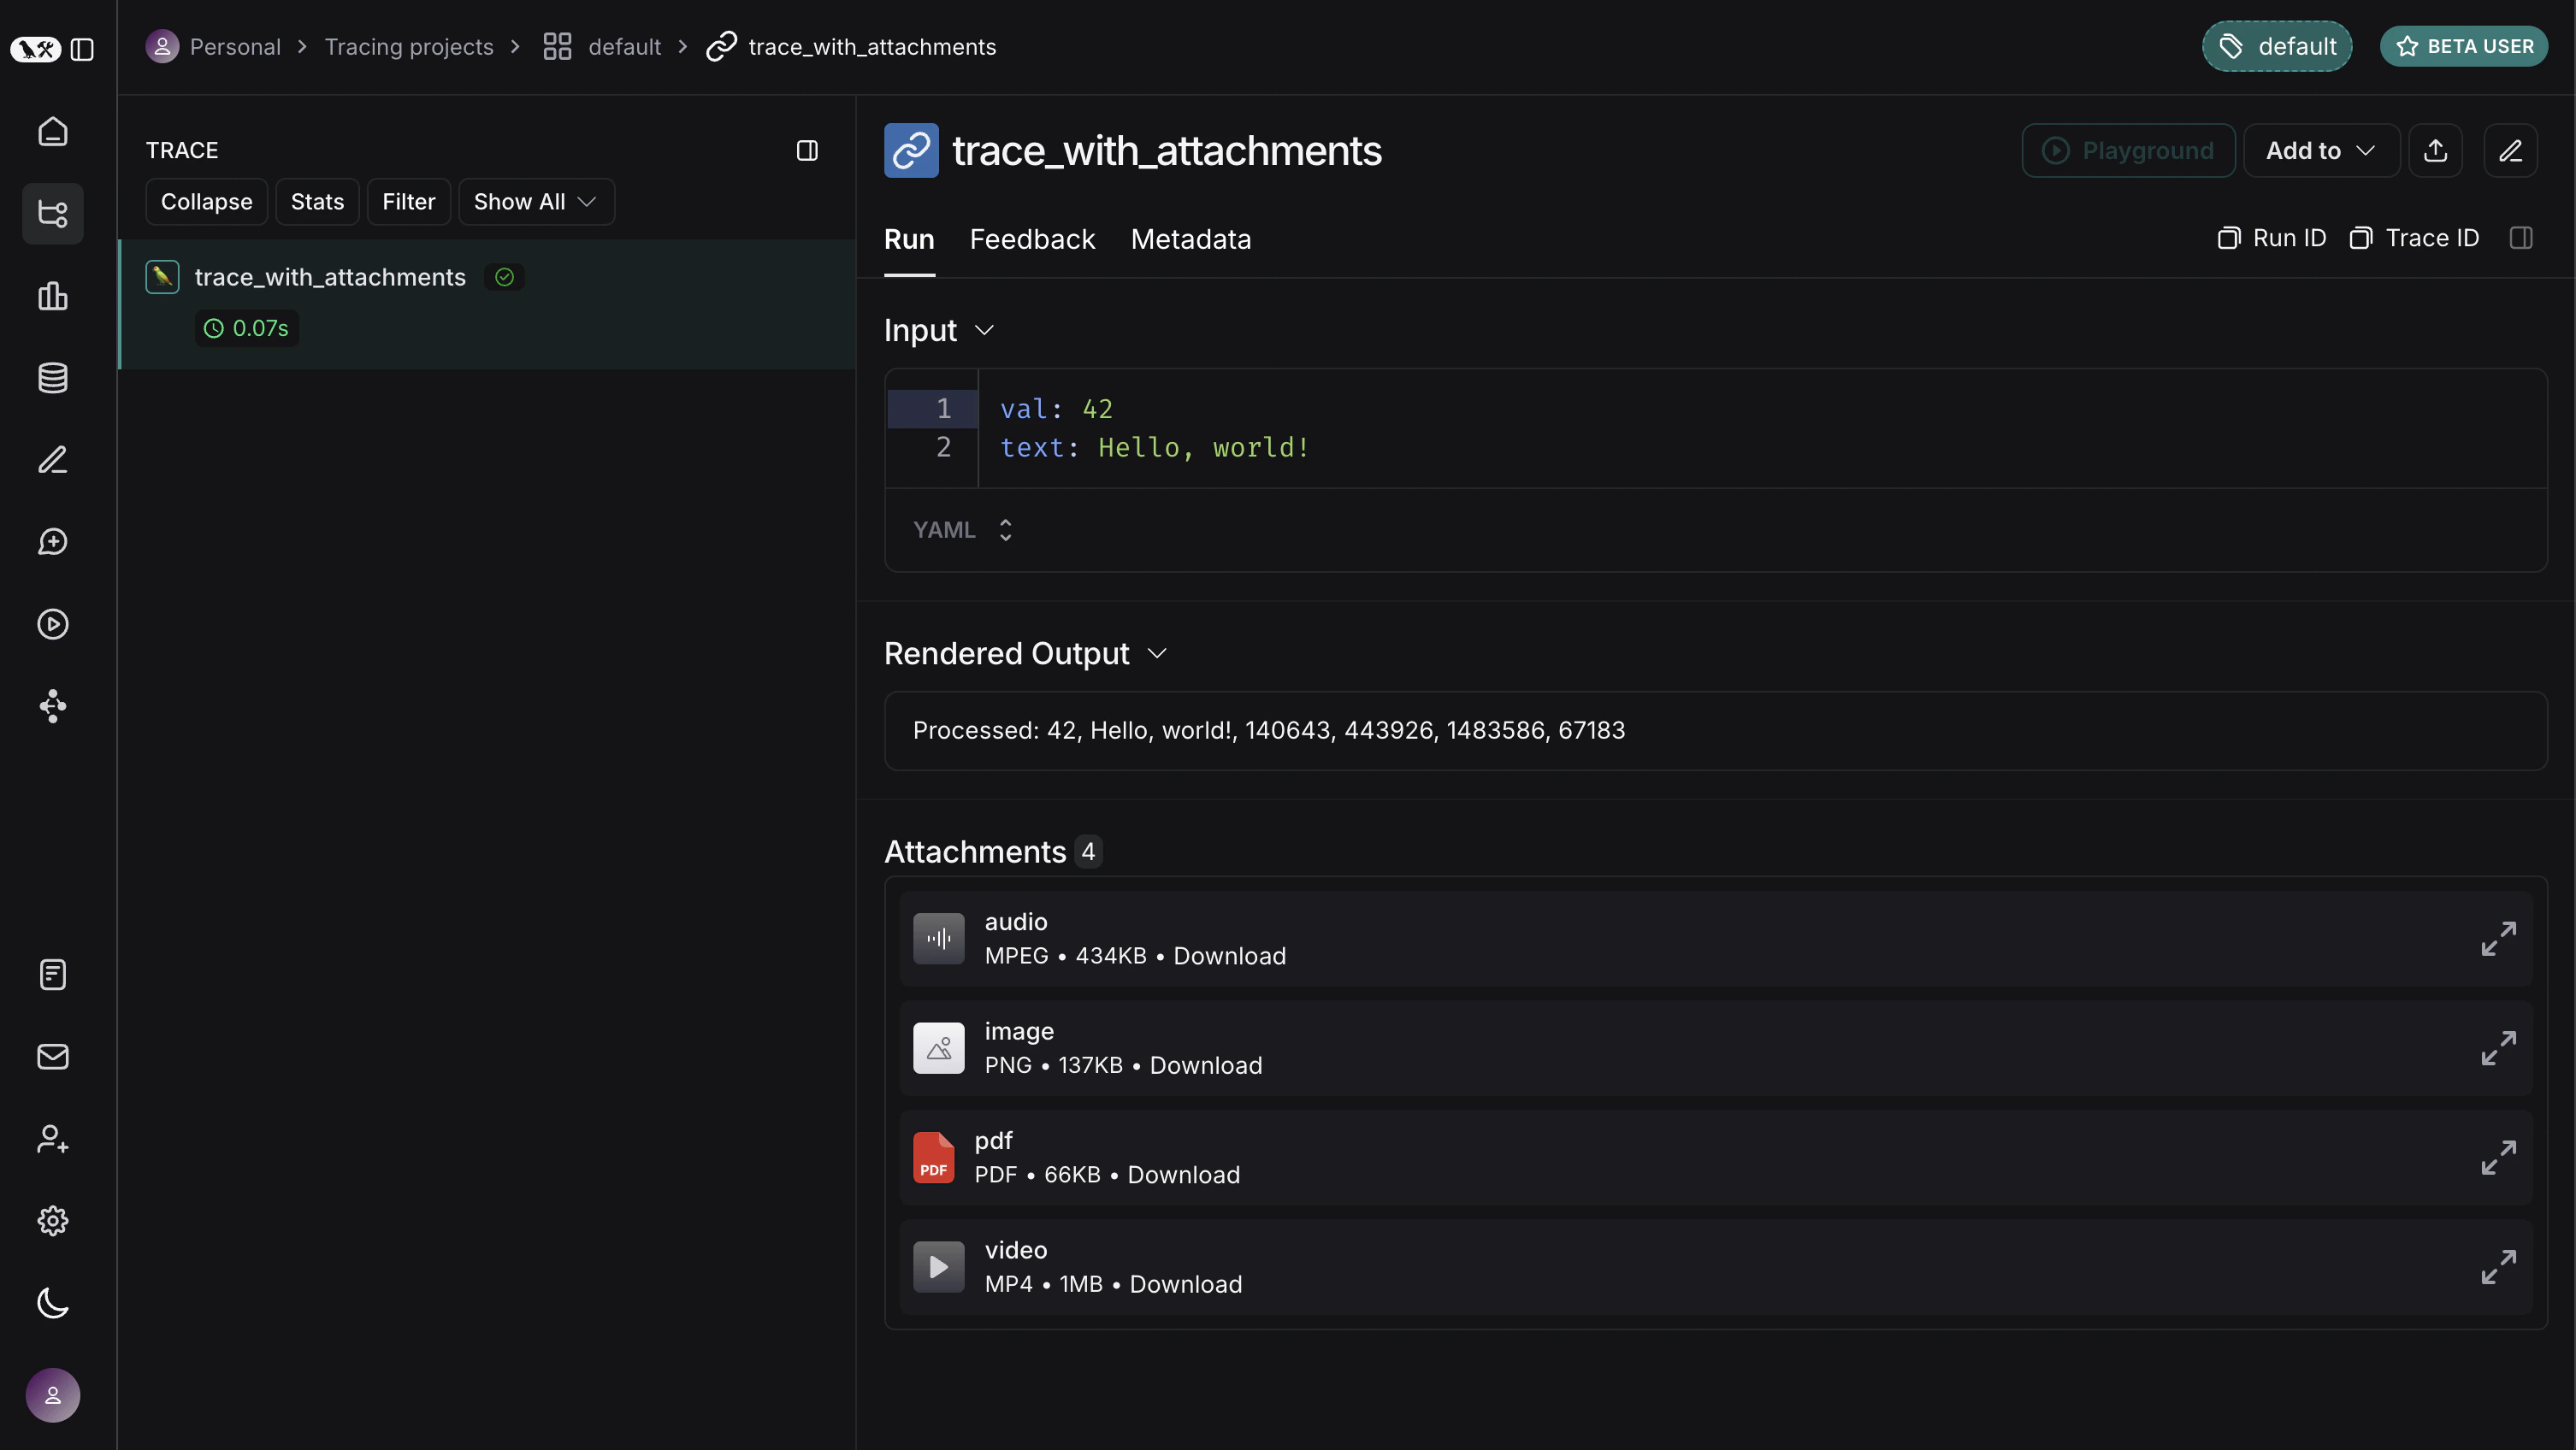Open the Playground circle-play icon in sidebar
Screen dimensions: 2576x1450
52,624
